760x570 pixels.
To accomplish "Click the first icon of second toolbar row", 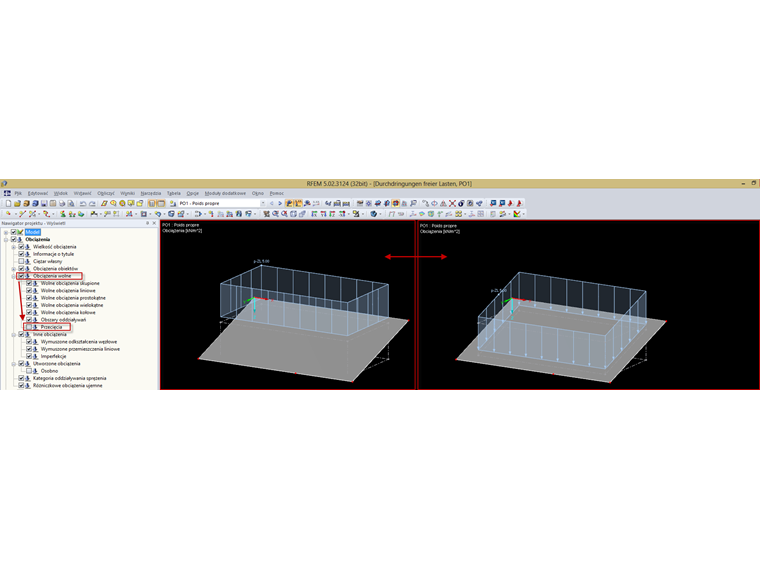I will tap(8, 214).
